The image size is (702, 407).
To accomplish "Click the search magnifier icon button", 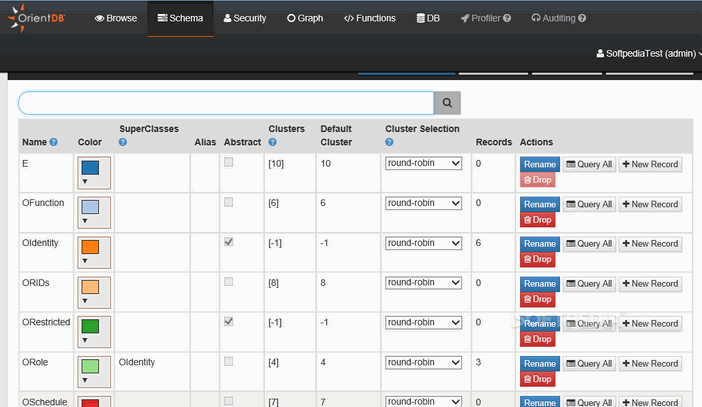I will click(x=447, y=103).
